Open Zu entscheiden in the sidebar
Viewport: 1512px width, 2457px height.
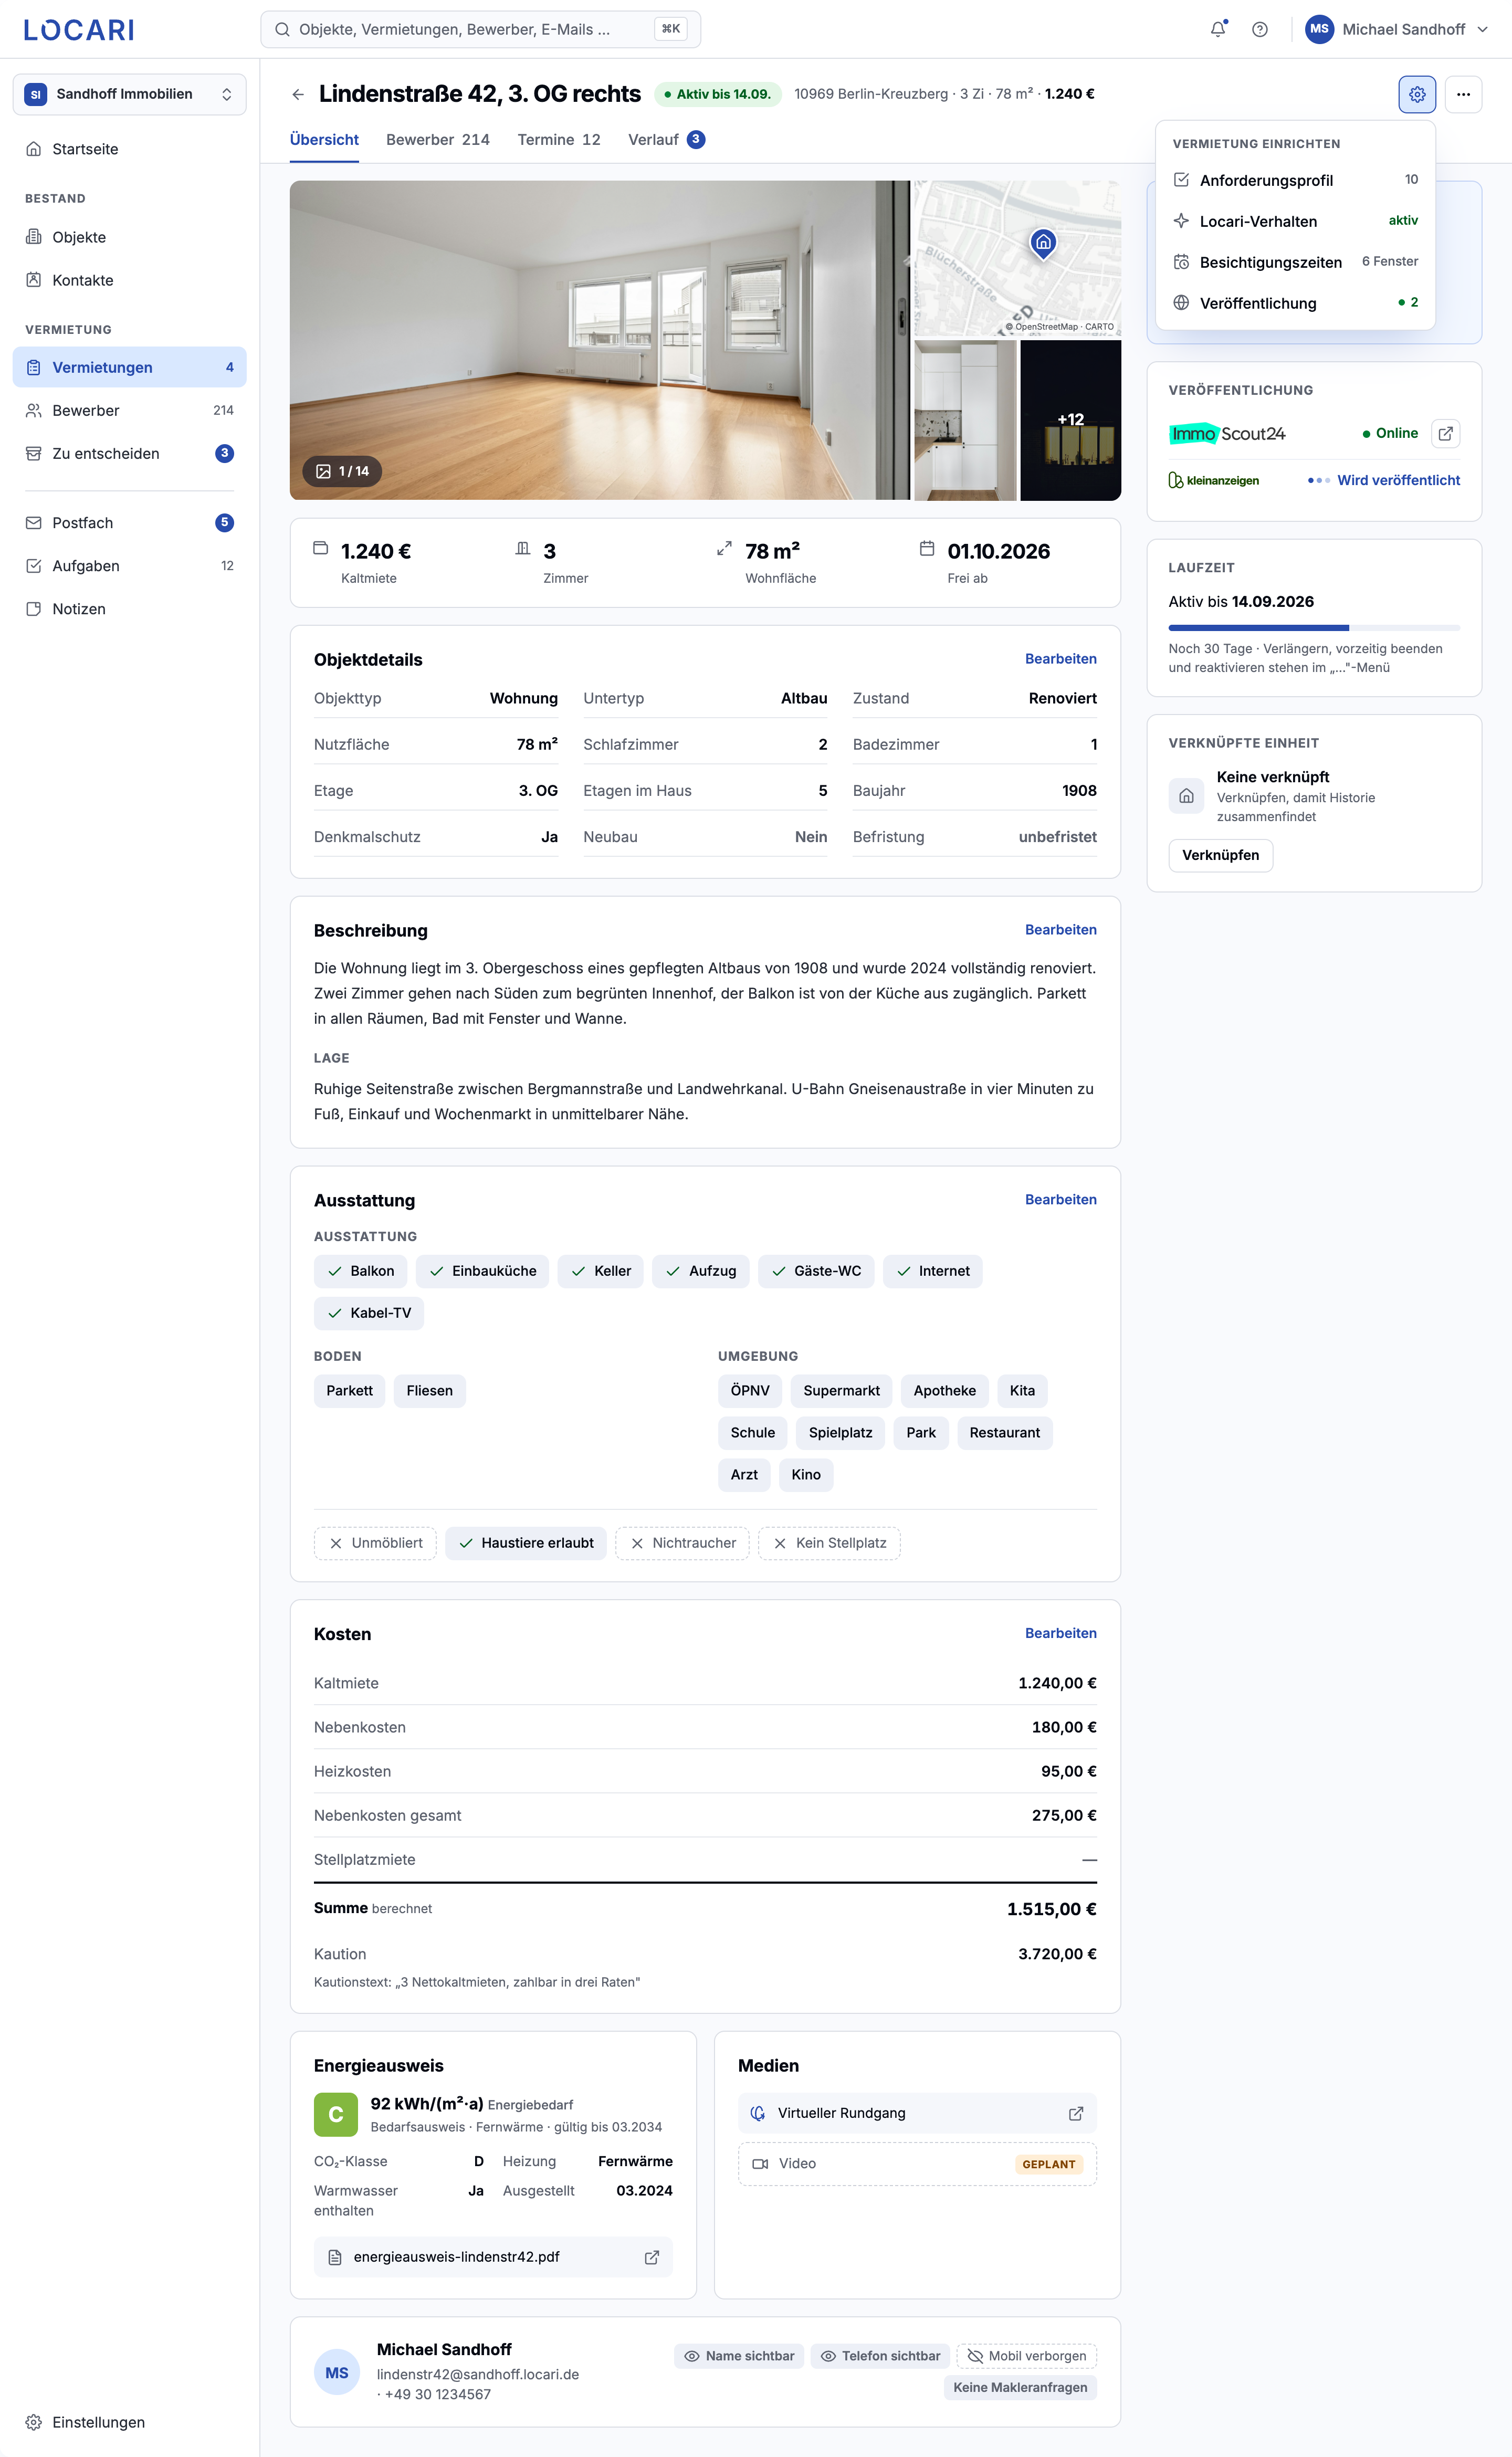130,454
